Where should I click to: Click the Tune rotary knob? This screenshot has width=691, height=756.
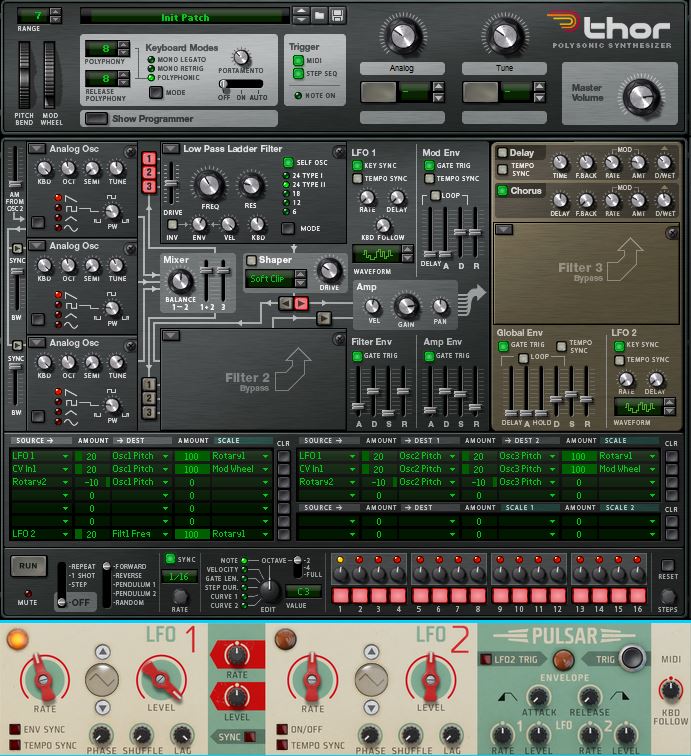[504, 35]
